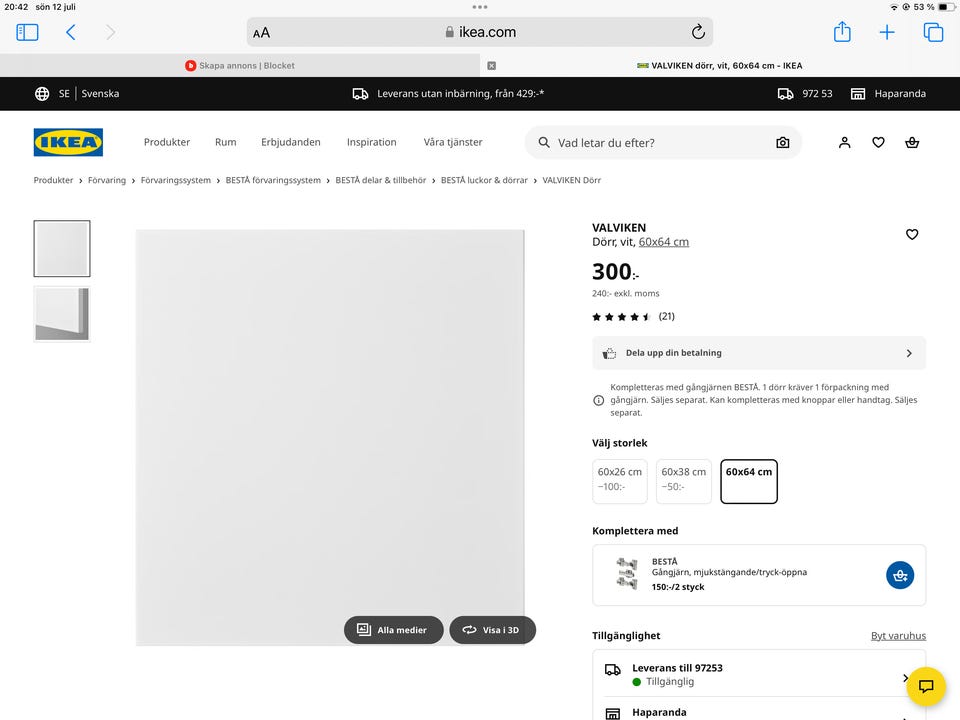The image size is (960, 720).
Task: Choose the 60x26 cm size option
Action: coord(620,481)
